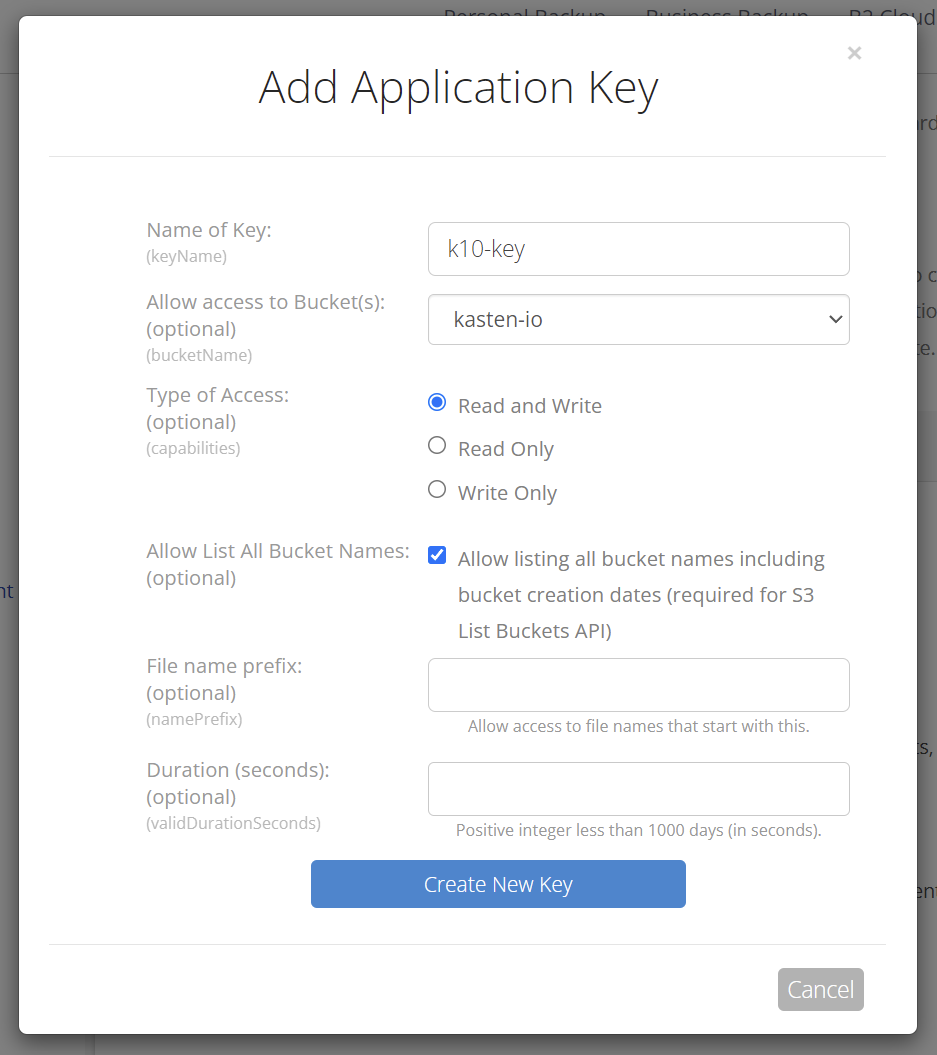Click the '(validDurationSeconds)' parameter text
This screenshot has height=1055, width=937.
(233, 823)
